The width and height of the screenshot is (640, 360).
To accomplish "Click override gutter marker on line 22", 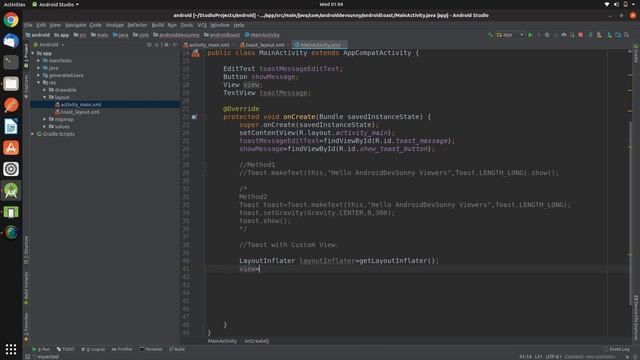I will tap(194, 117).
